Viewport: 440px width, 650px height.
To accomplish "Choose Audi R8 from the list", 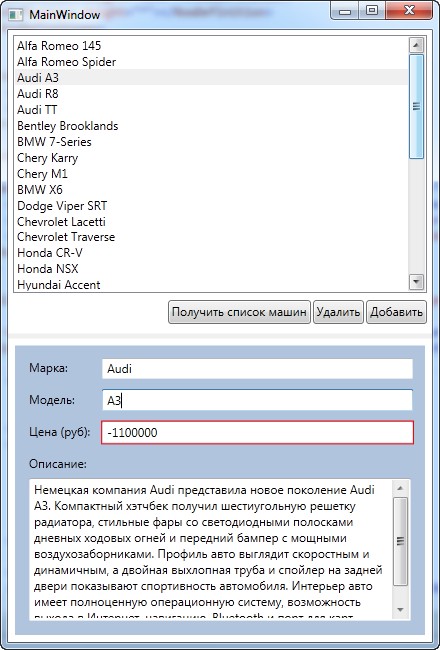I will (x=211, y=94).
